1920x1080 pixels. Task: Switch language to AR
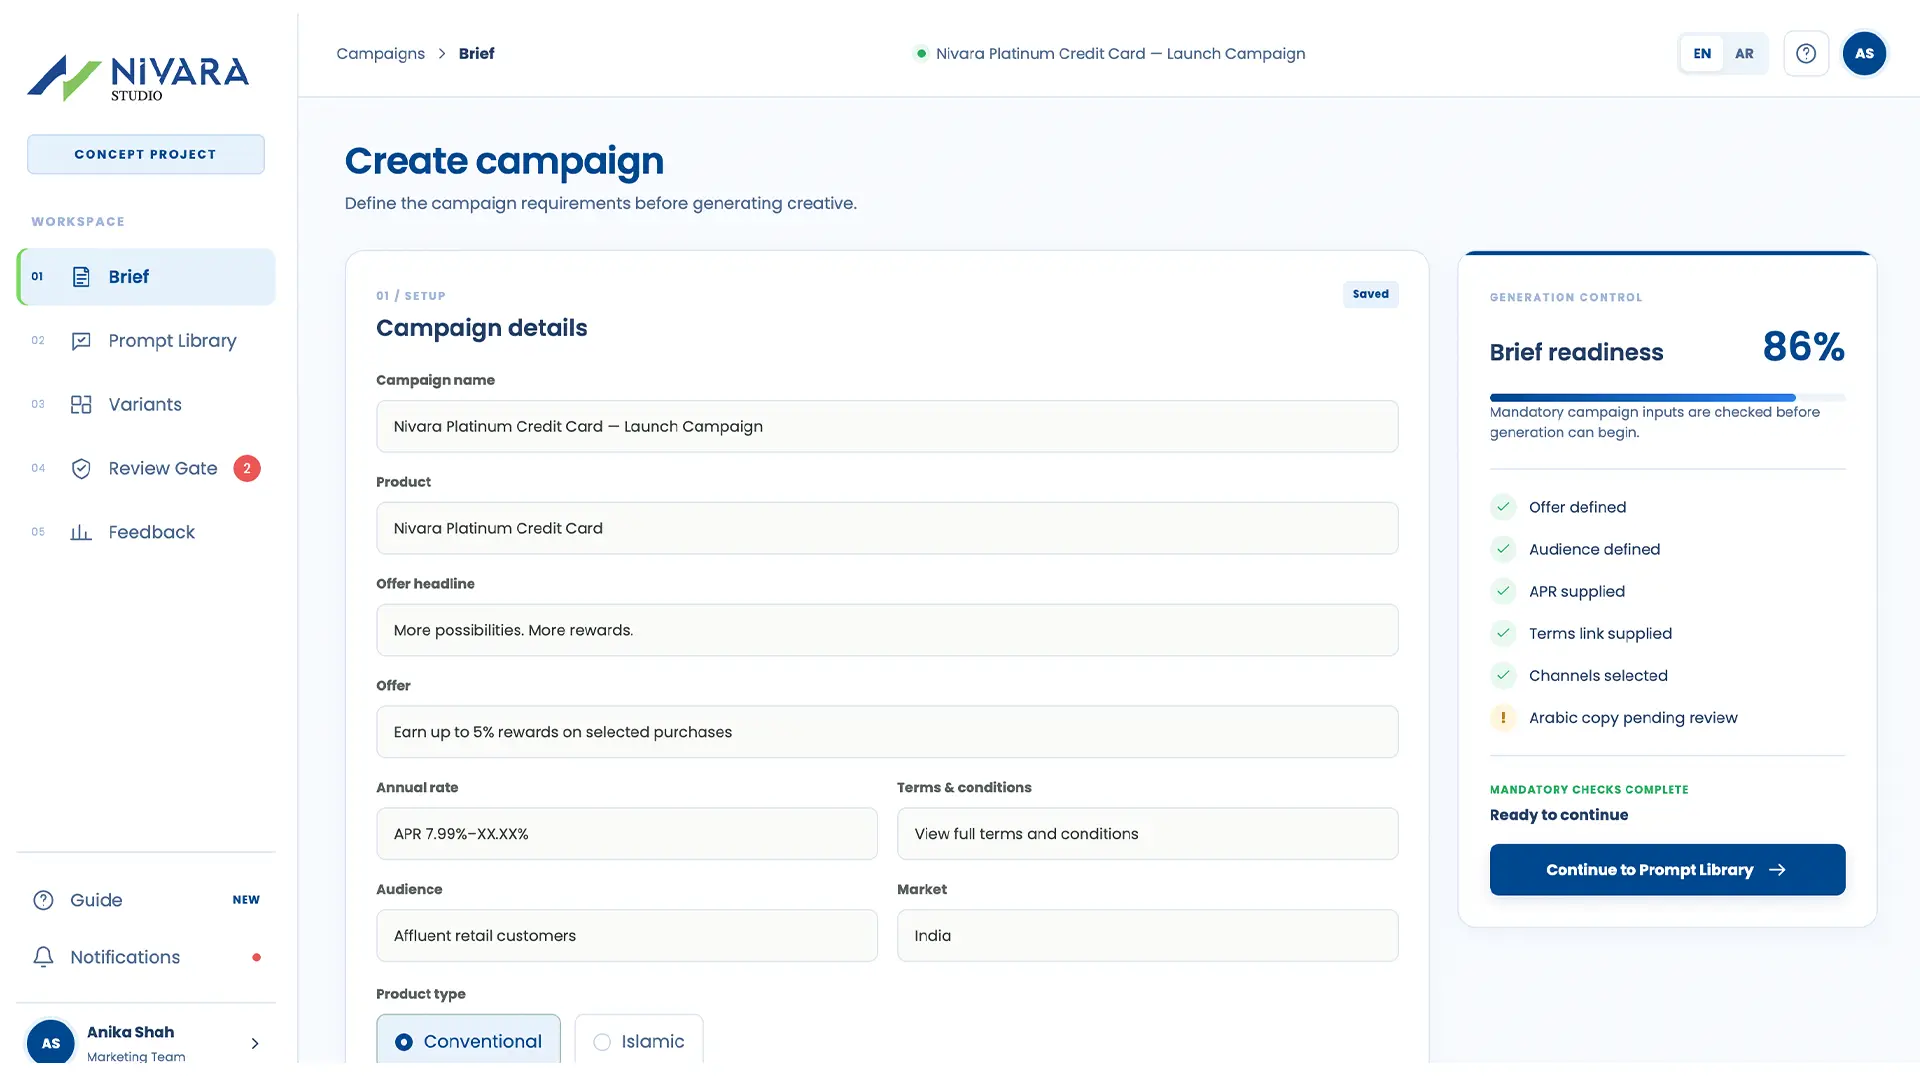pos(1744,54)
